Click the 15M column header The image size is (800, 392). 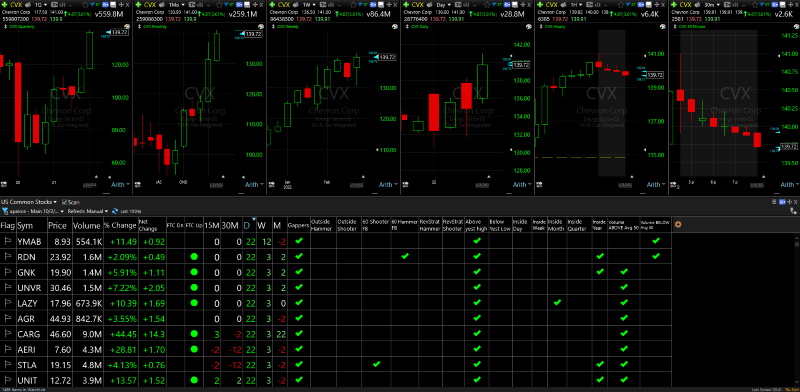(x=211, y=225)
